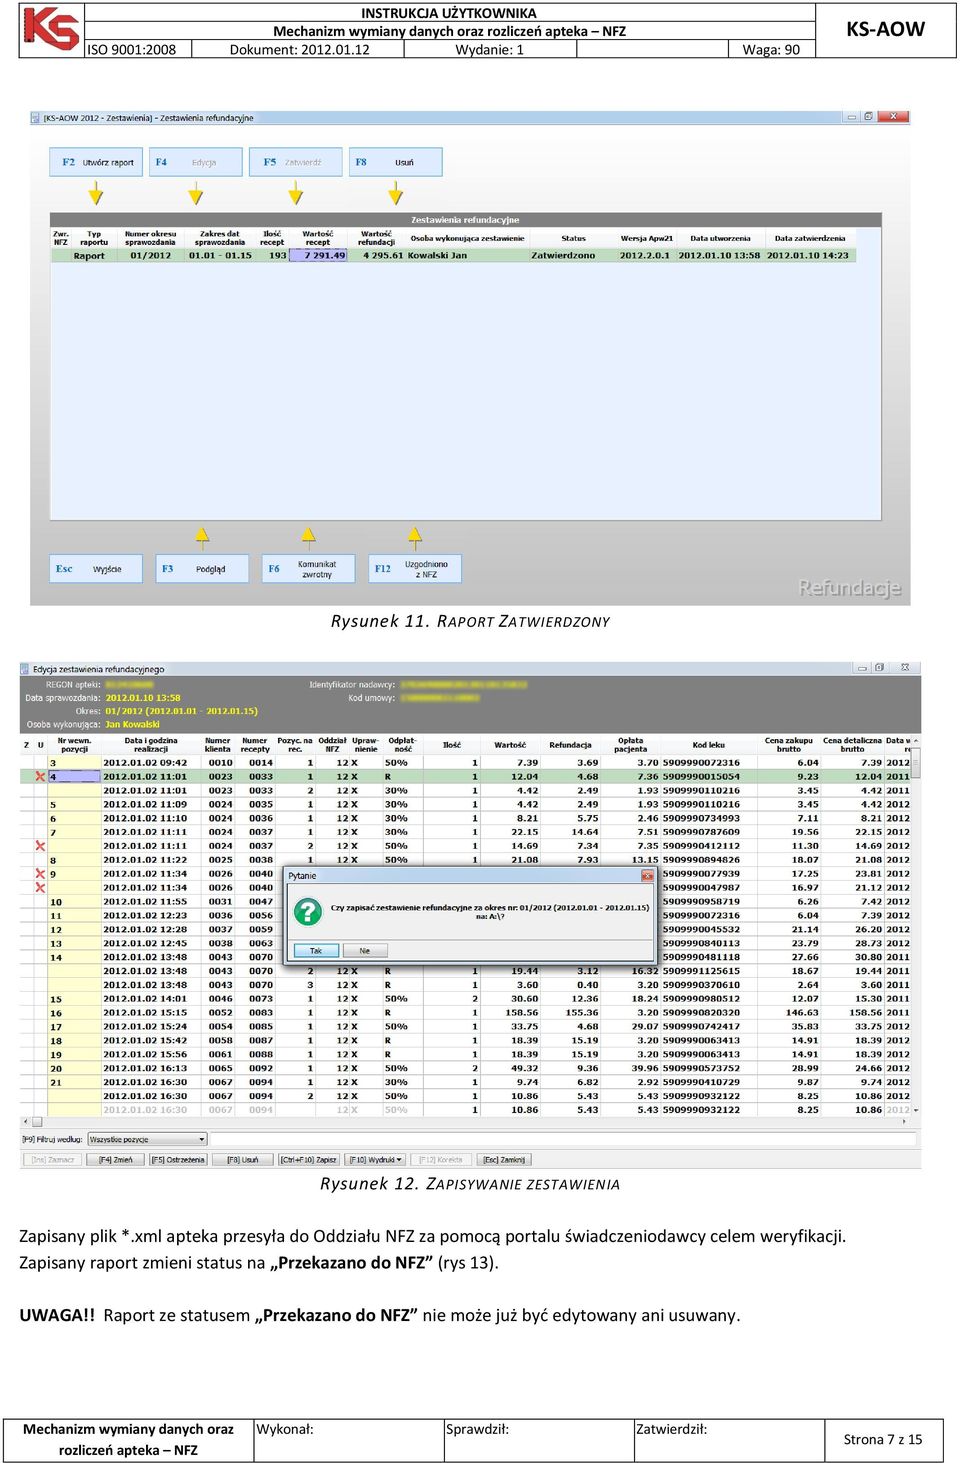Click the horizontal scrollbar below the Edycja table

click(466, 1122)
